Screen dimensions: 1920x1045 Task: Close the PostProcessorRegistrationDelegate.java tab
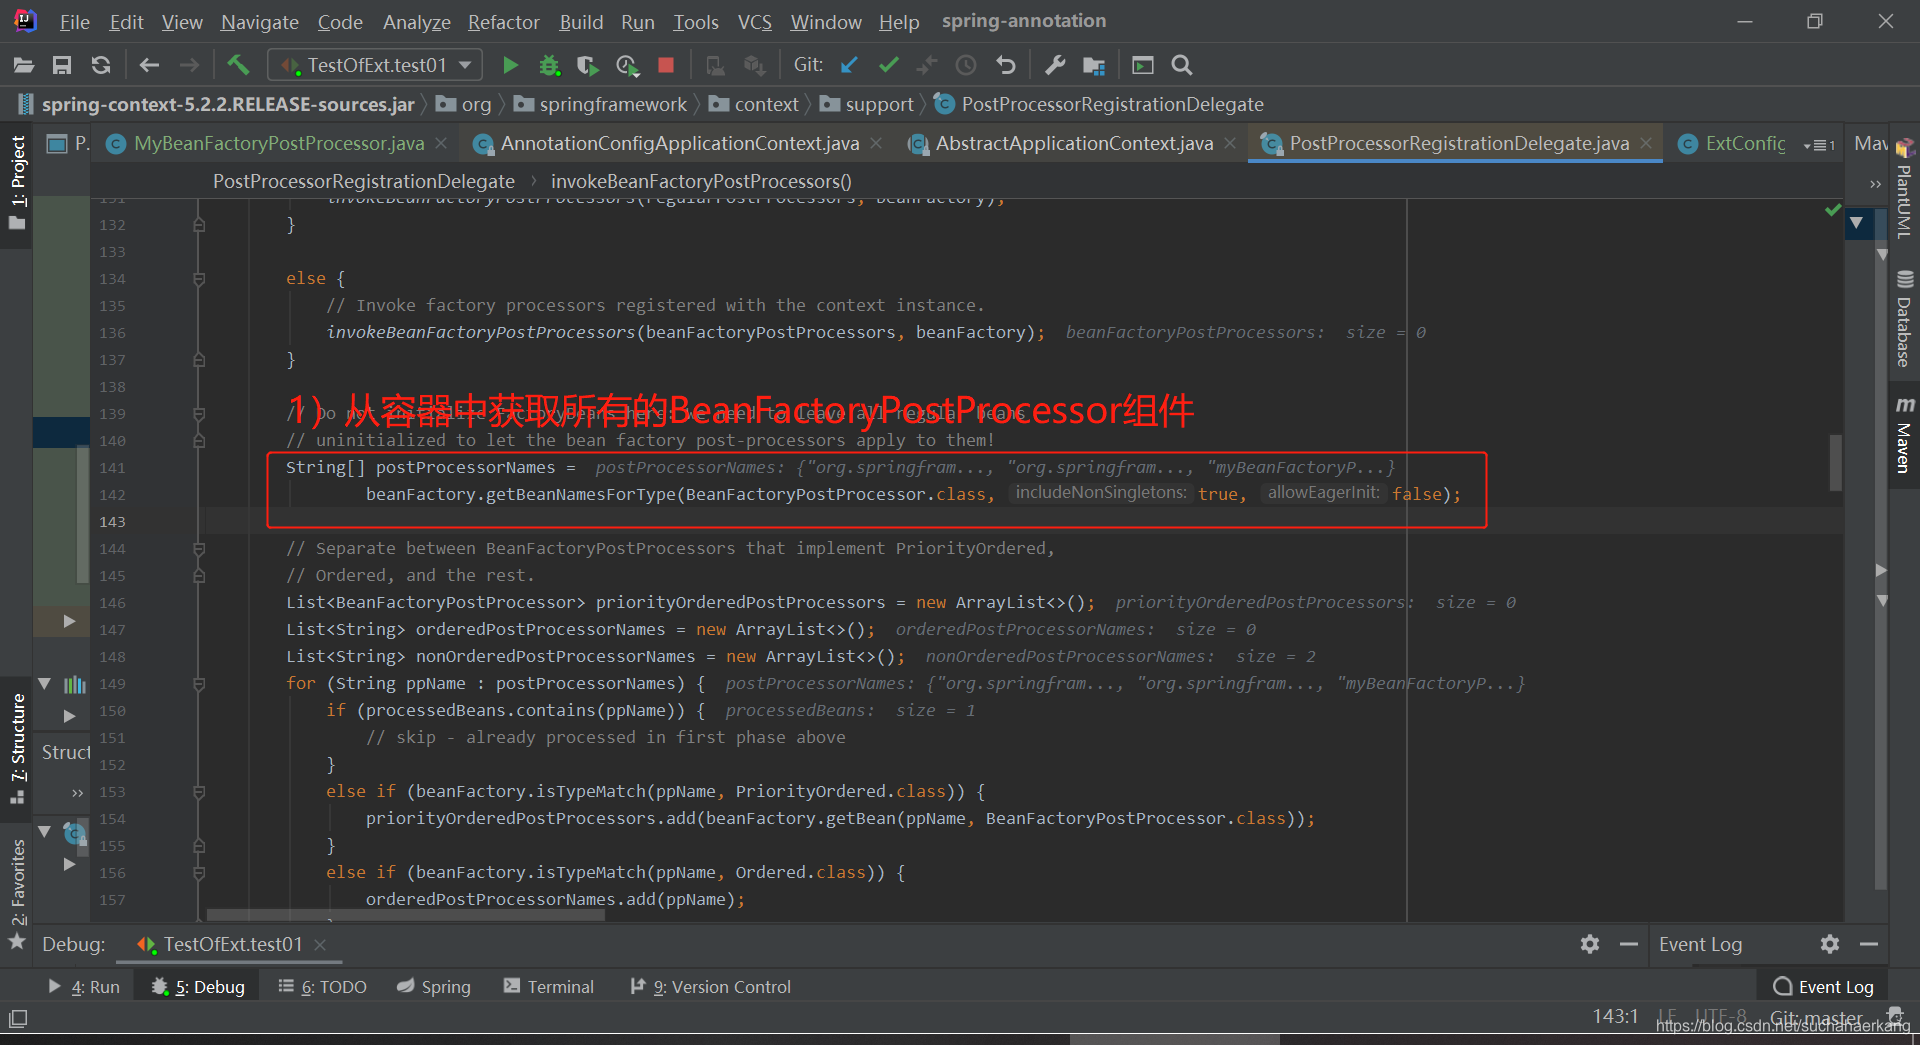pos(1646,144)
